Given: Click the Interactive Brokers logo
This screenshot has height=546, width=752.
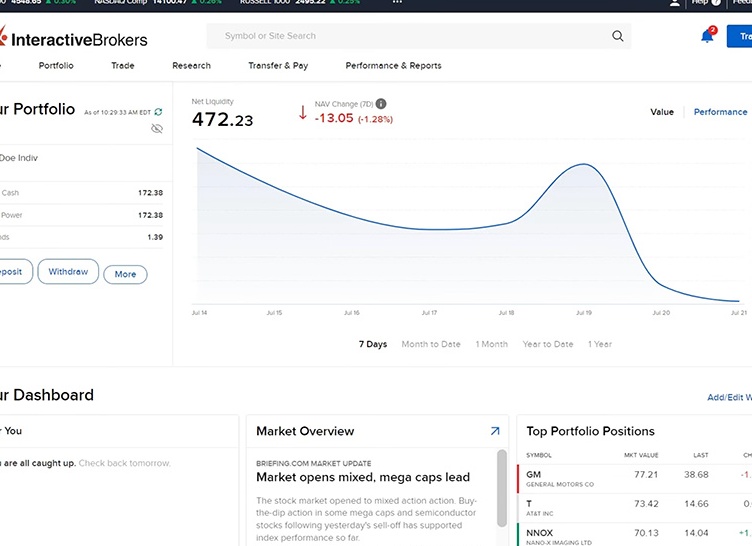Looking at the screenshot, I should (x=73, y=38).
